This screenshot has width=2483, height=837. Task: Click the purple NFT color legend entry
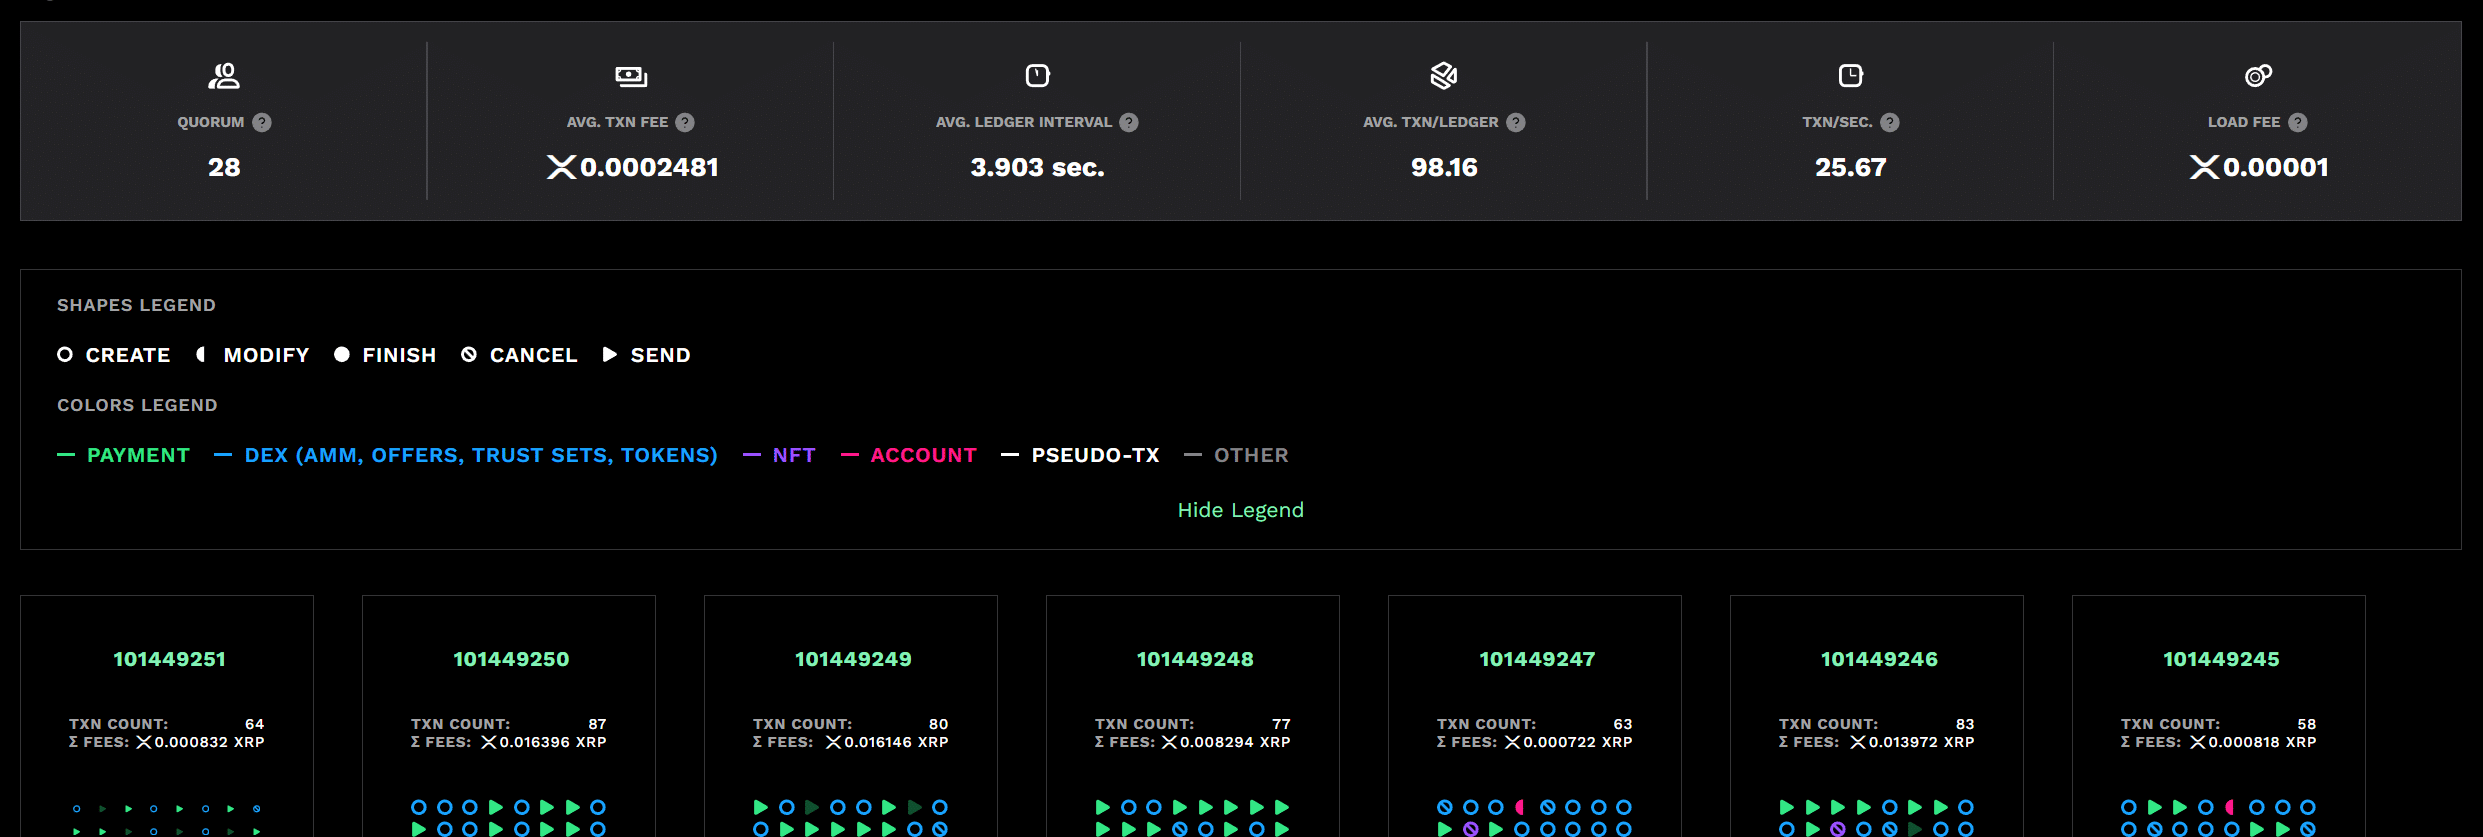coord(793,455)
